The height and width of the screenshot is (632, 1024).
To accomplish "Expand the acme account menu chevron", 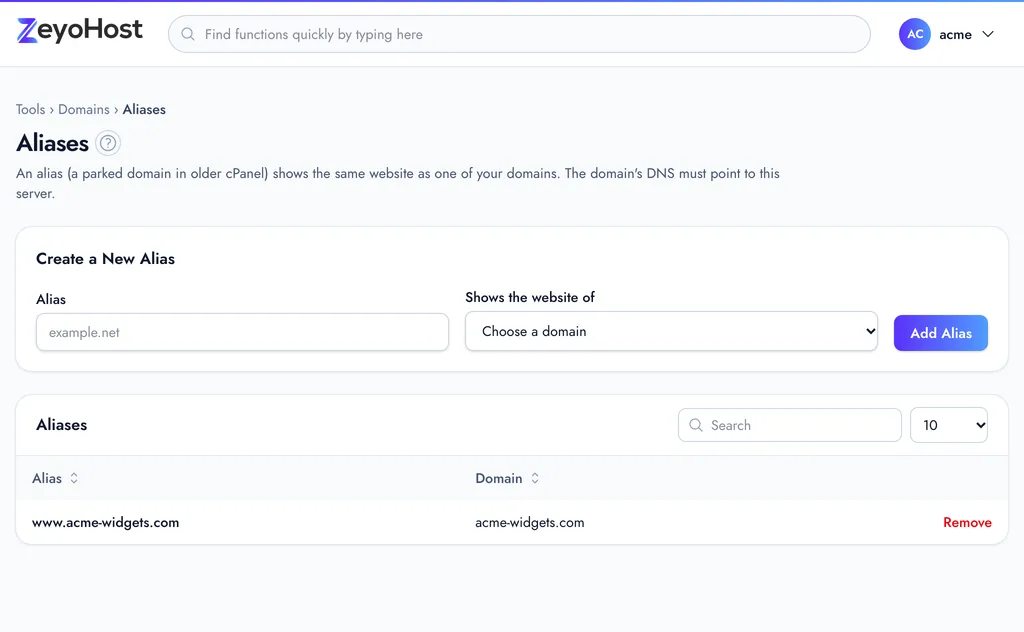I will point(988,34).
